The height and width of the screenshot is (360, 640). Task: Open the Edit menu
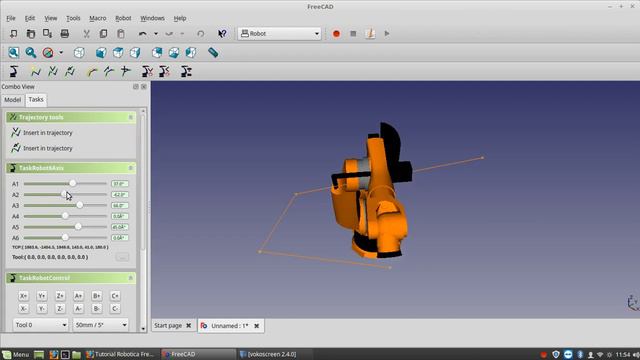tap(30, 18)
